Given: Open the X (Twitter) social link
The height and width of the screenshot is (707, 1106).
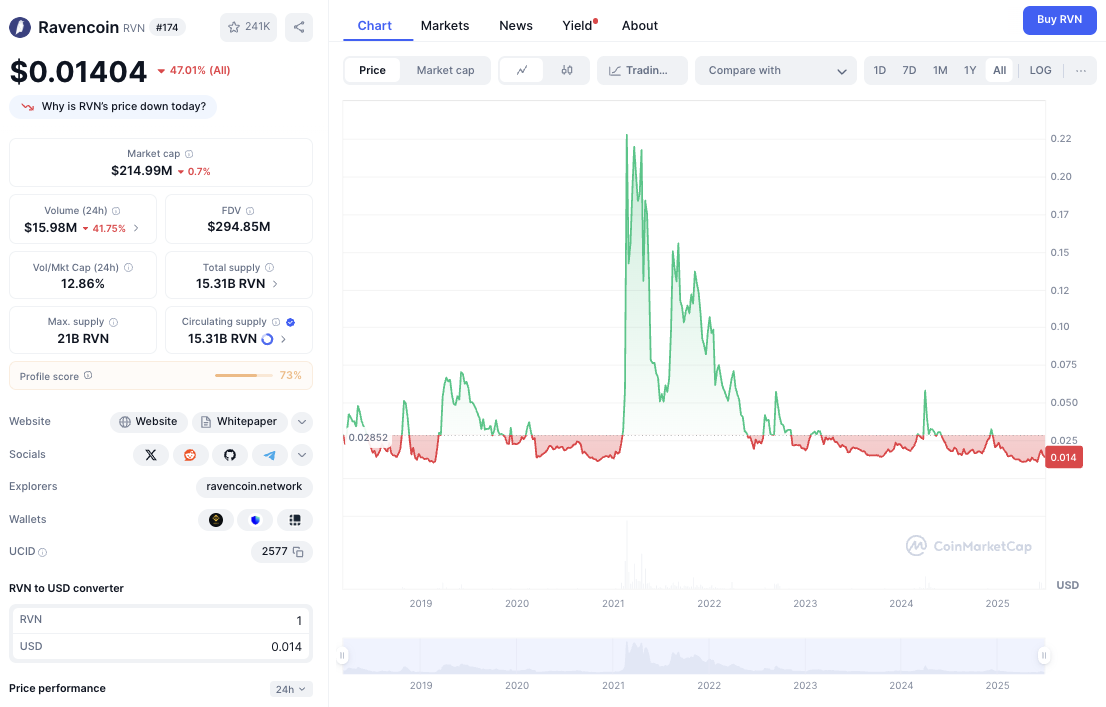Looking at the screenshot, I should (150, 455).
